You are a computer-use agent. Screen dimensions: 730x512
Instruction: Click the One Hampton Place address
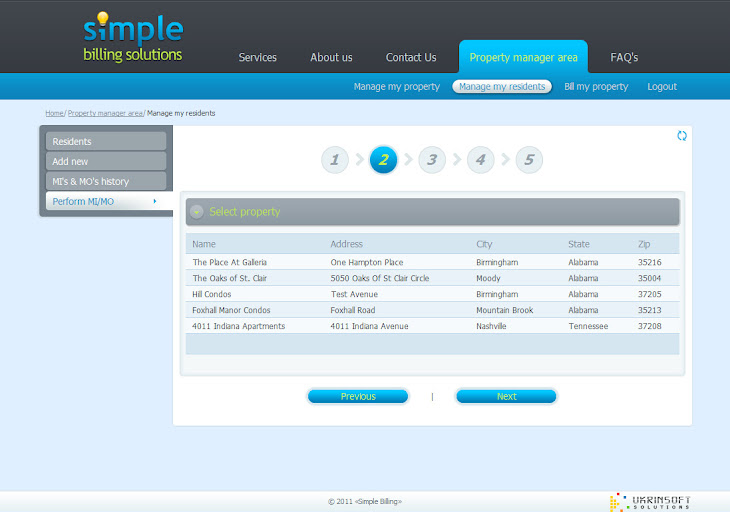pos(367,262)
